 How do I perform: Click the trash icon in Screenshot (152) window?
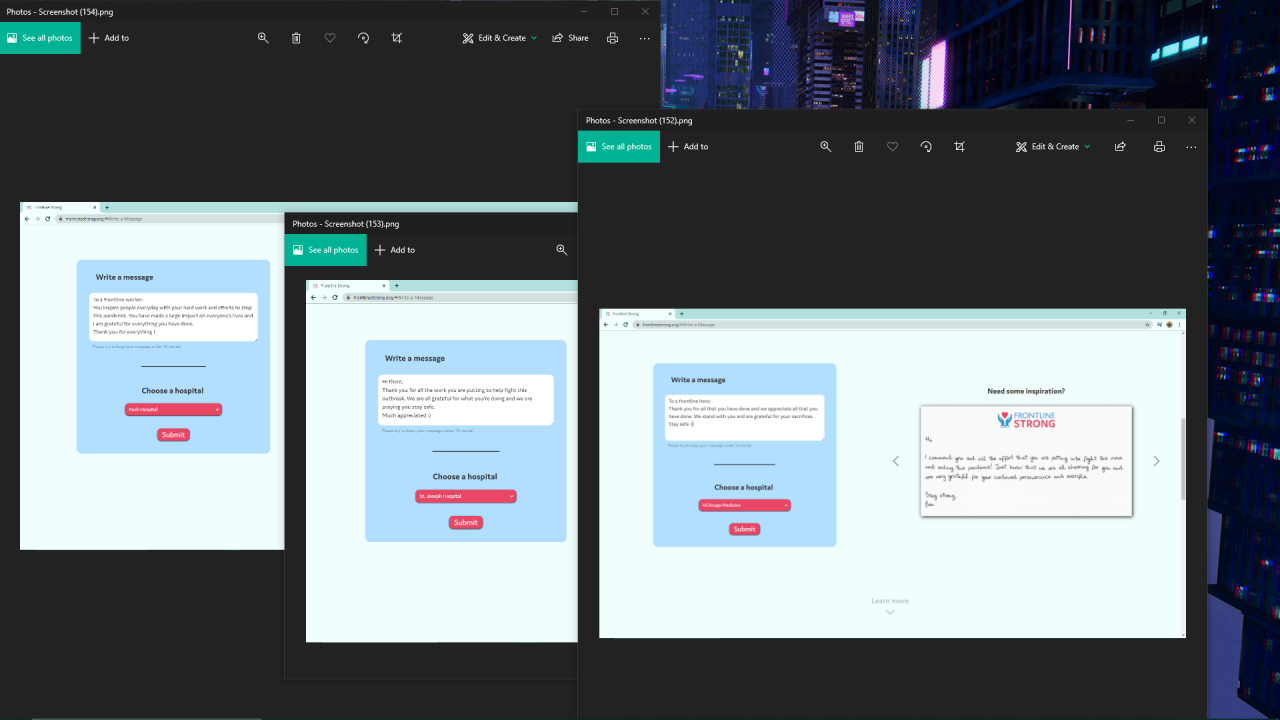pos(859,147)
